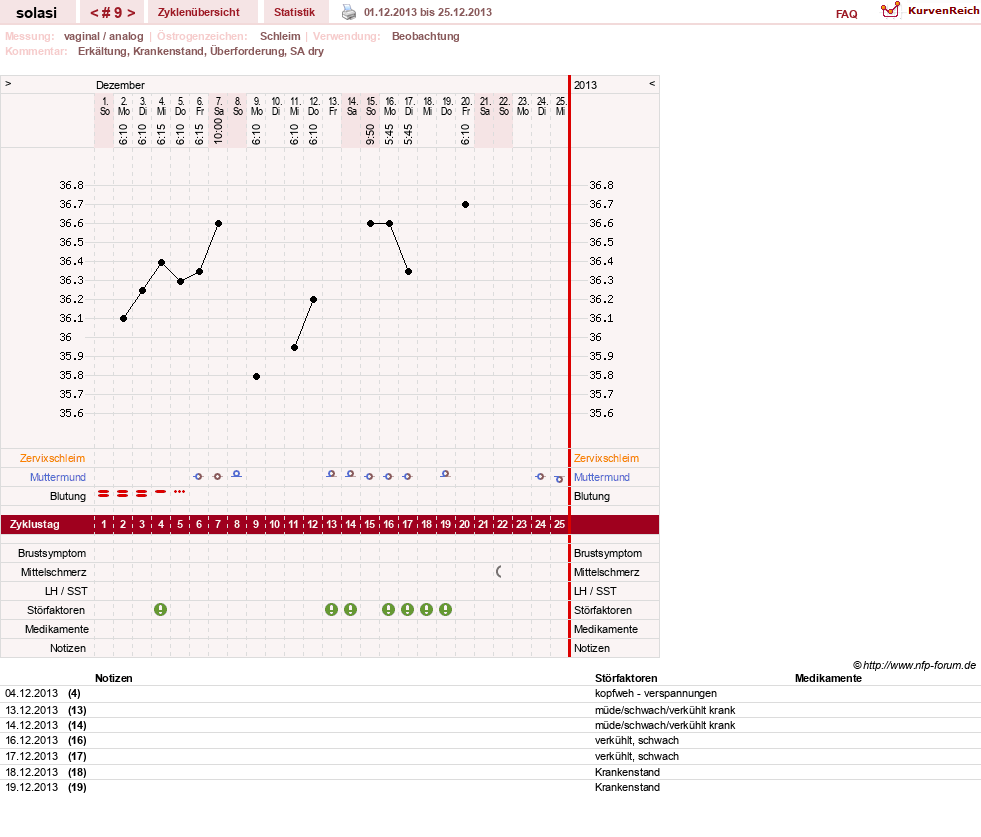Select temperature point 36.1 on day 2
Screen dimensions: 981x837
click(x=123, y=318)
